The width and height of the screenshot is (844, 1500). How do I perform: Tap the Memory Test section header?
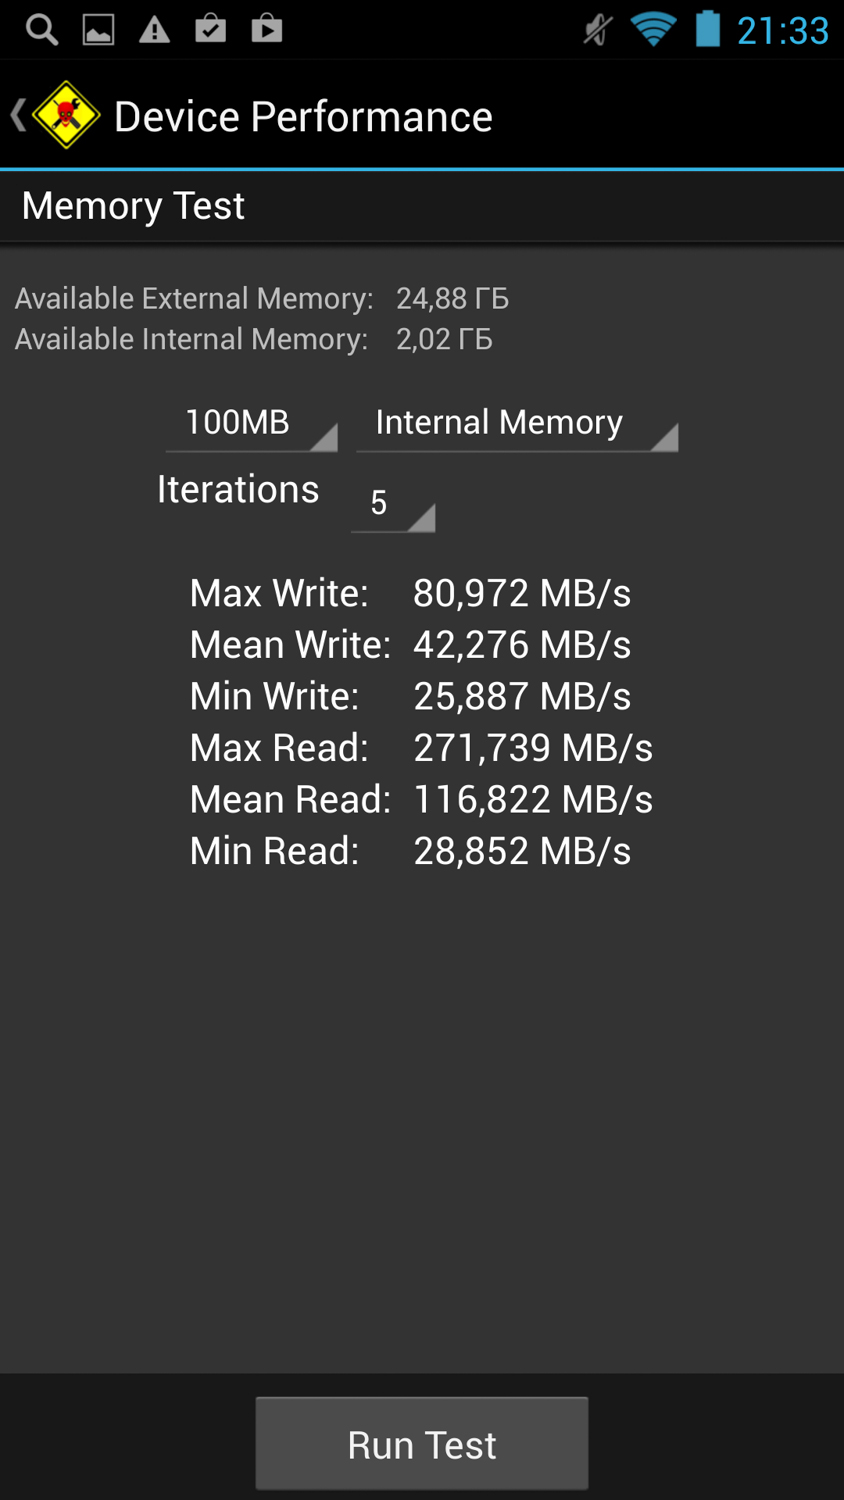point(133,205)
